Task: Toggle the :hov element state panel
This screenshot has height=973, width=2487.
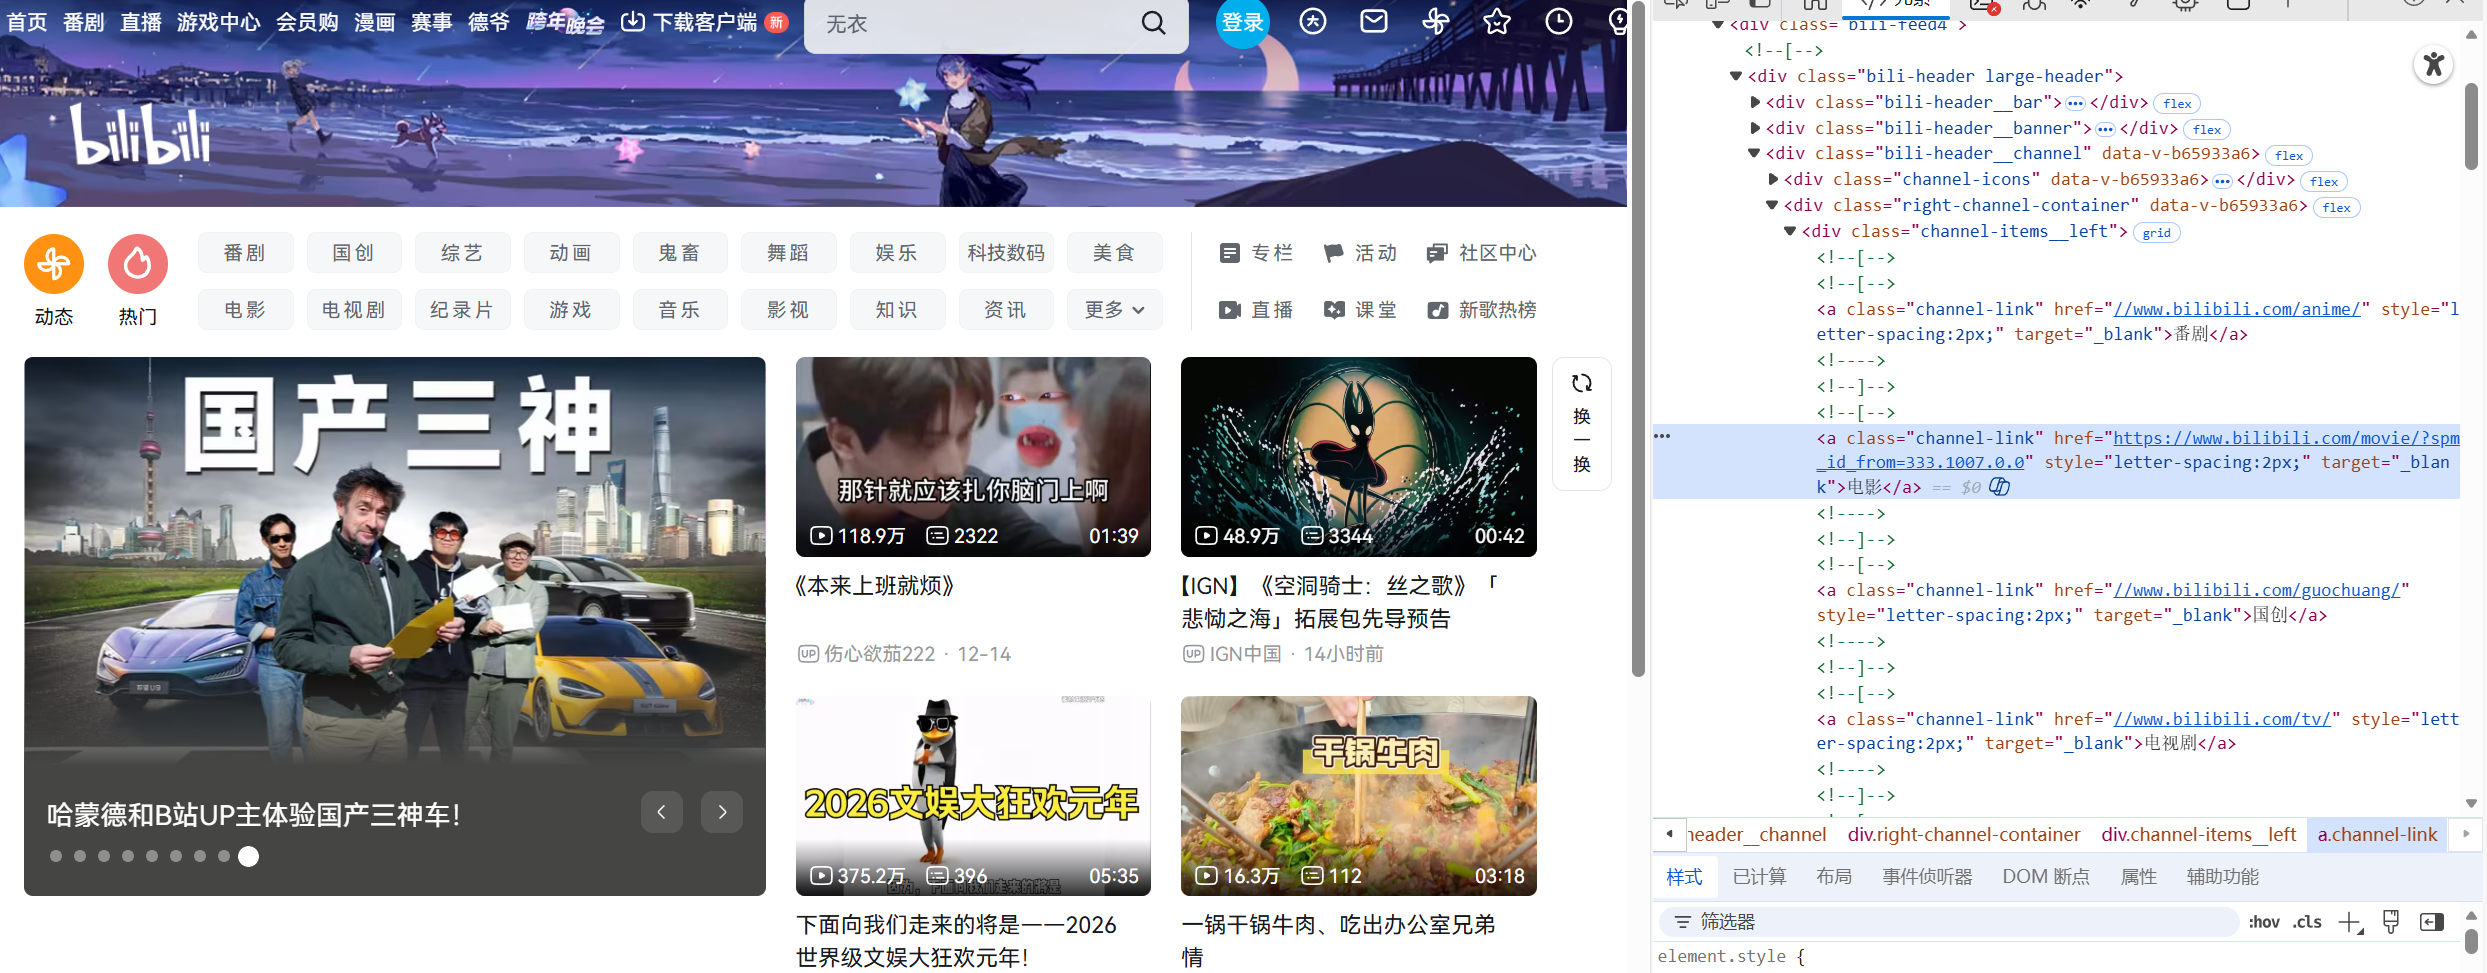Action: [2265, 922]
